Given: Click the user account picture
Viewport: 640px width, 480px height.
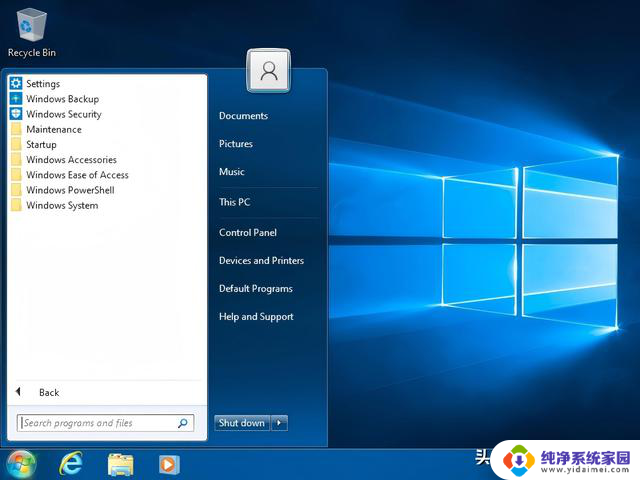Looking at the screenshot, I should 269,71.
